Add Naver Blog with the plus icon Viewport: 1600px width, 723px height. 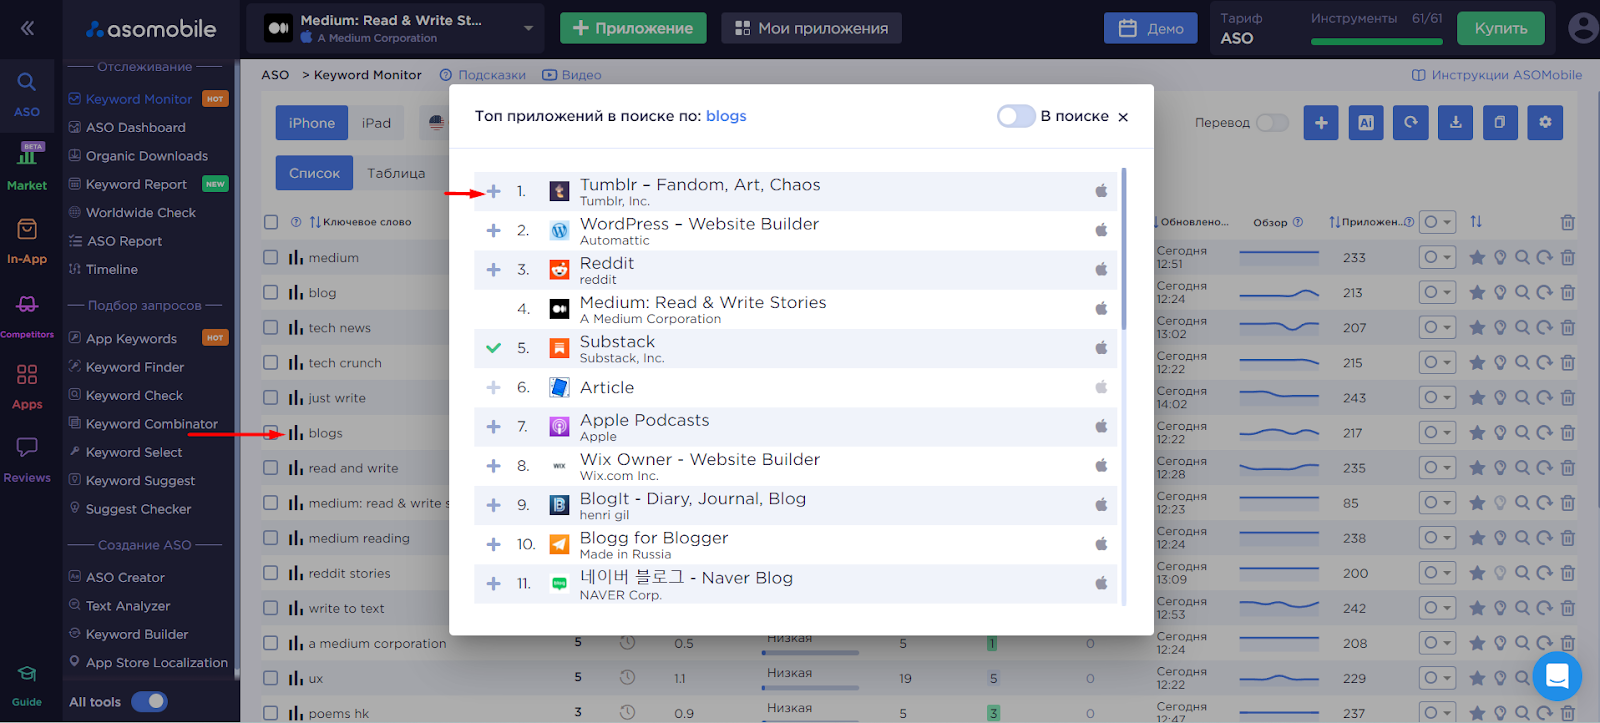click(493, 583)
